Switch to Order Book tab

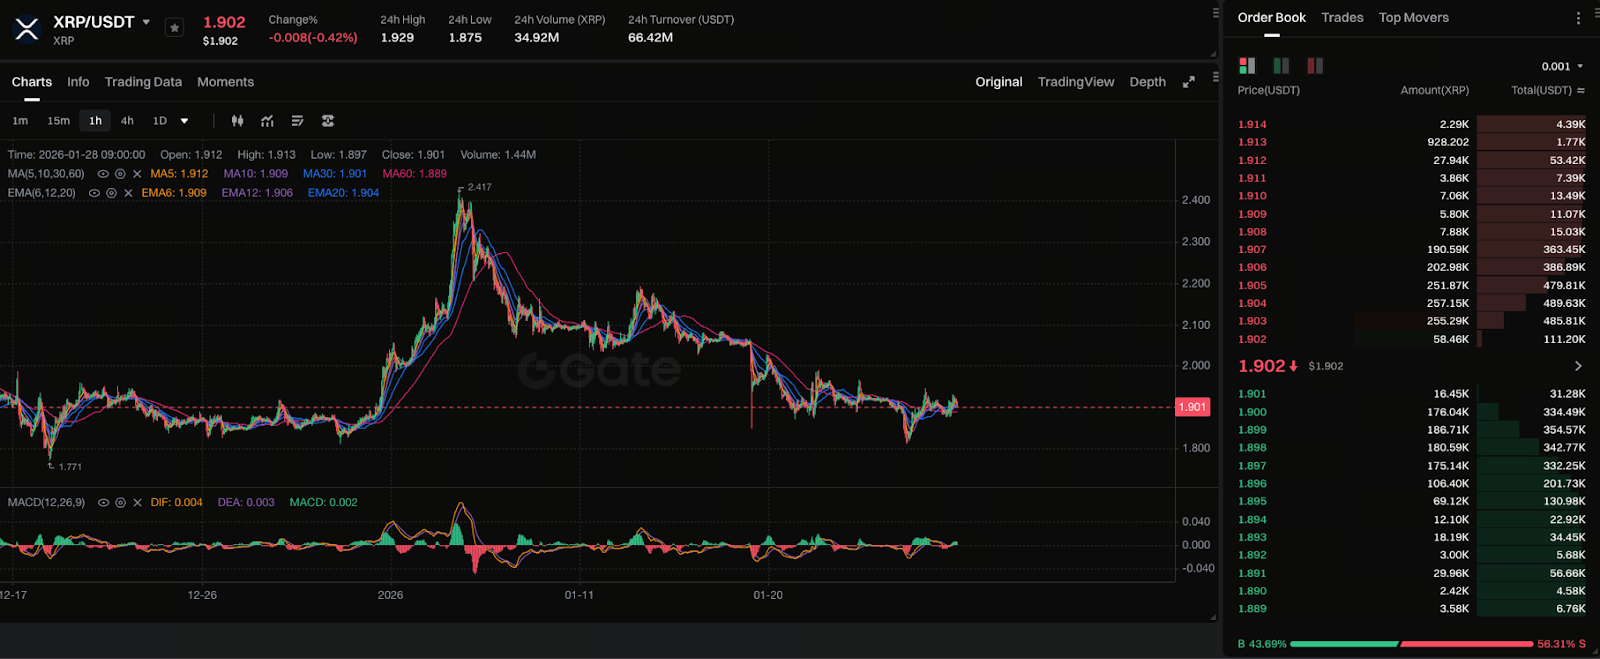1272,18
